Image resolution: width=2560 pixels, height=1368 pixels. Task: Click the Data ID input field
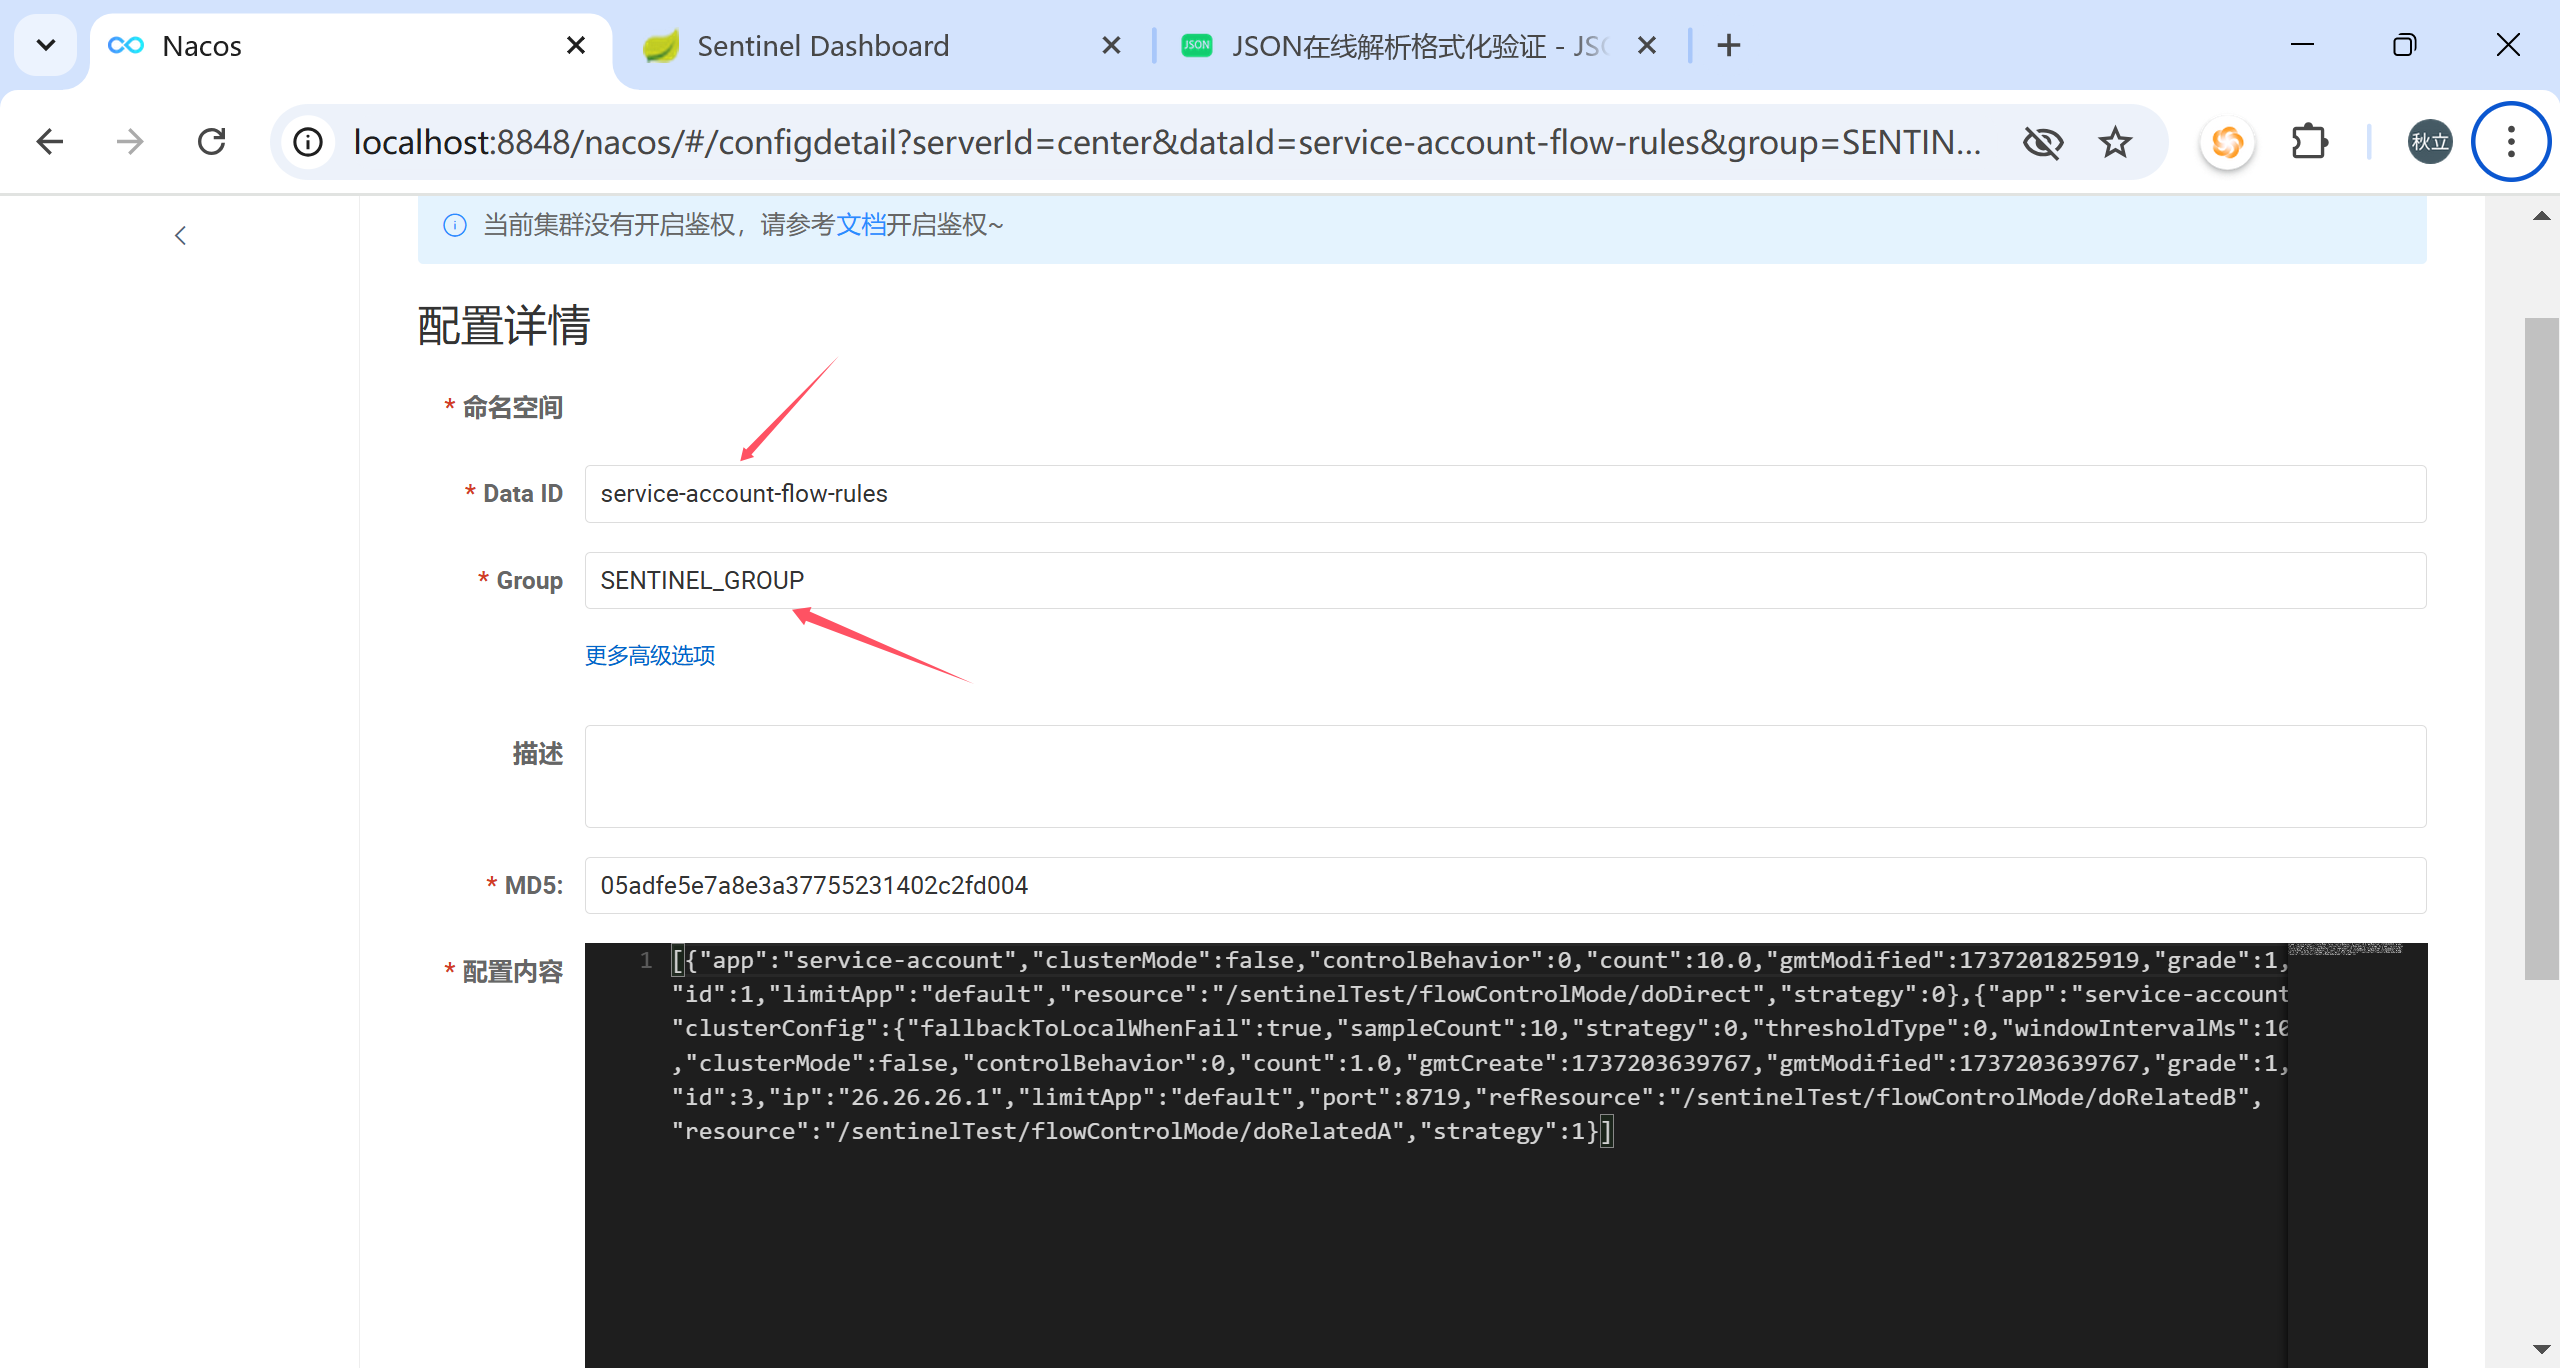tap(1504, 494)
